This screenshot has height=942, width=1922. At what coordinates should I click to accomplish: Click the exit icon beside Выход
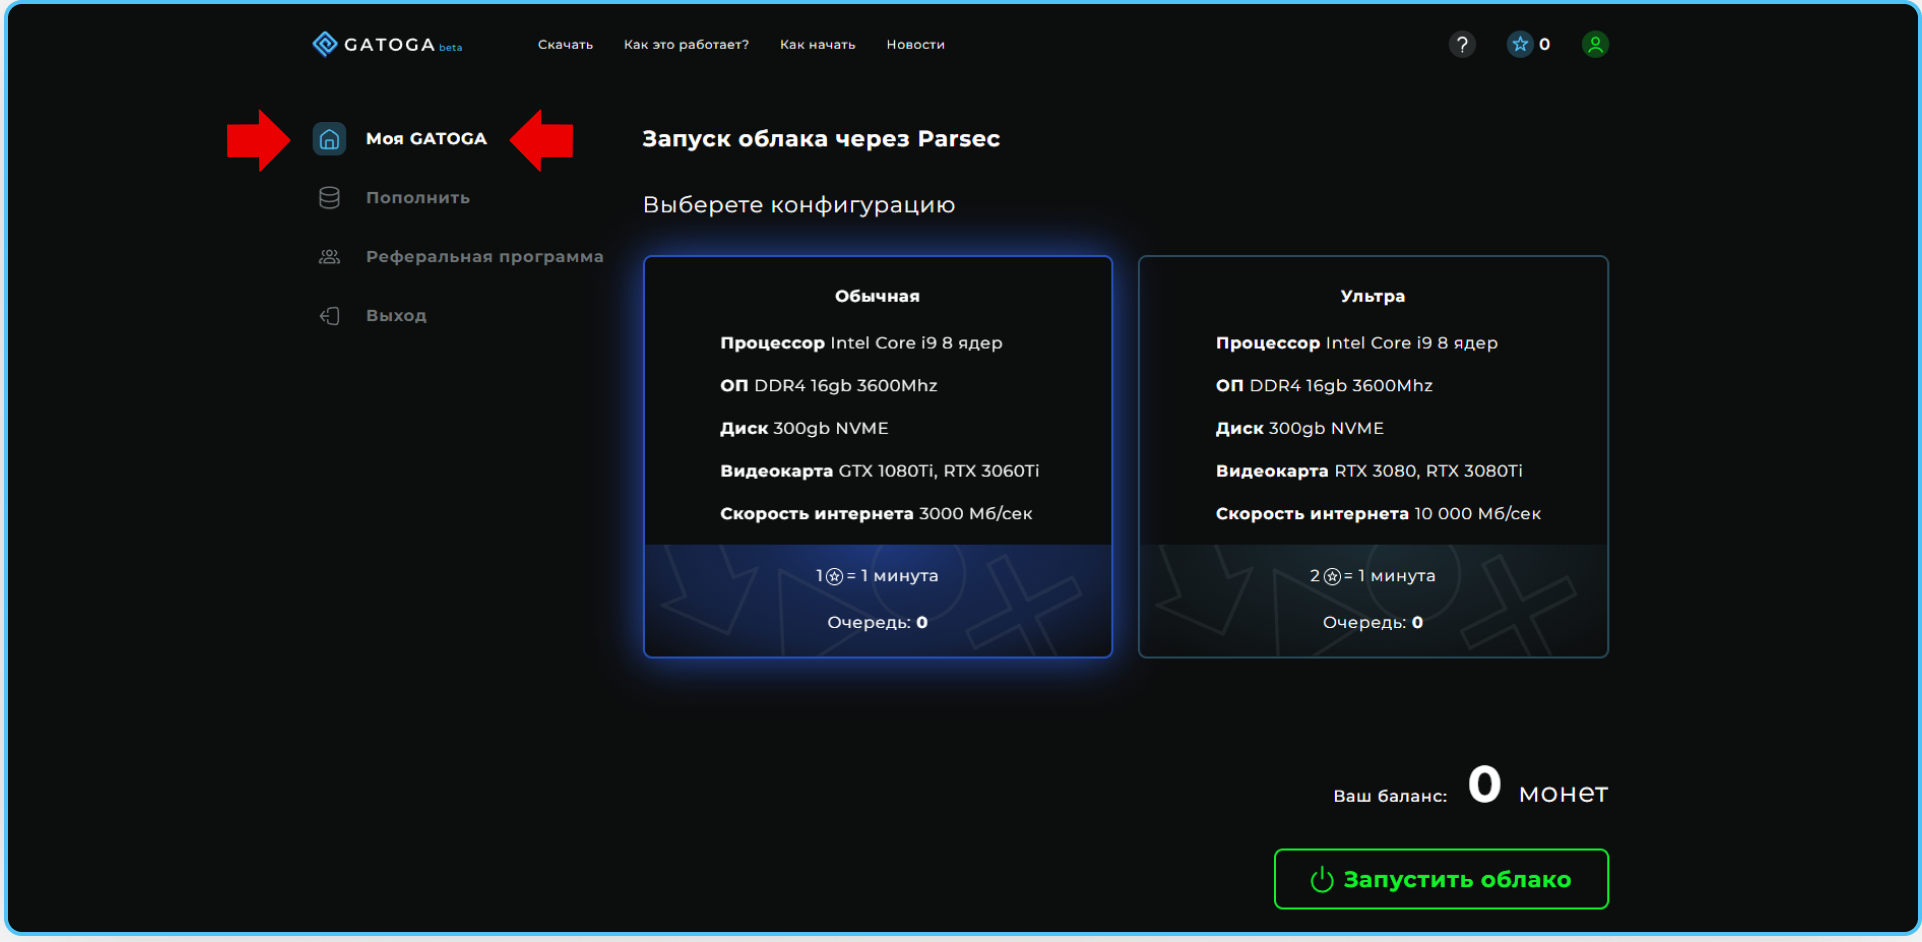click(x=329, y=316)
